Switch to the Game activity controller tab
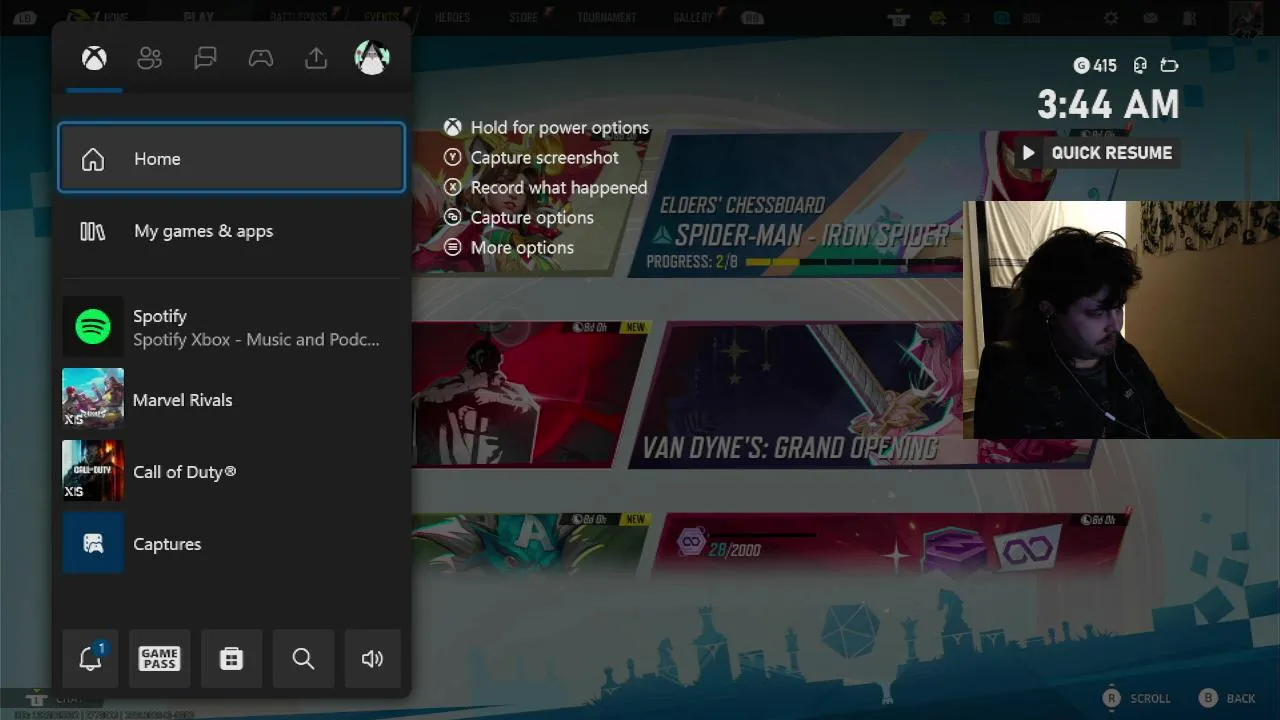This screenshot has height=720, width=1280. click(x=261, y=58)
